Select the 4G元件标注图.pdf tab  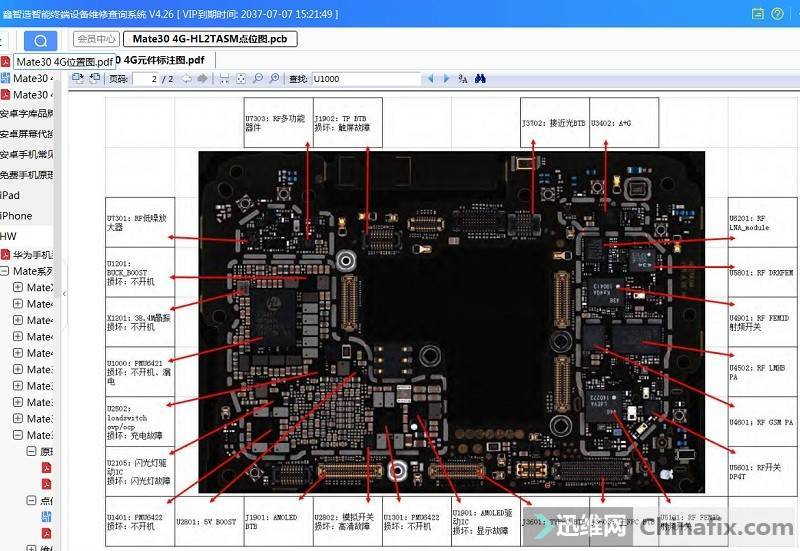coord(163,60)
